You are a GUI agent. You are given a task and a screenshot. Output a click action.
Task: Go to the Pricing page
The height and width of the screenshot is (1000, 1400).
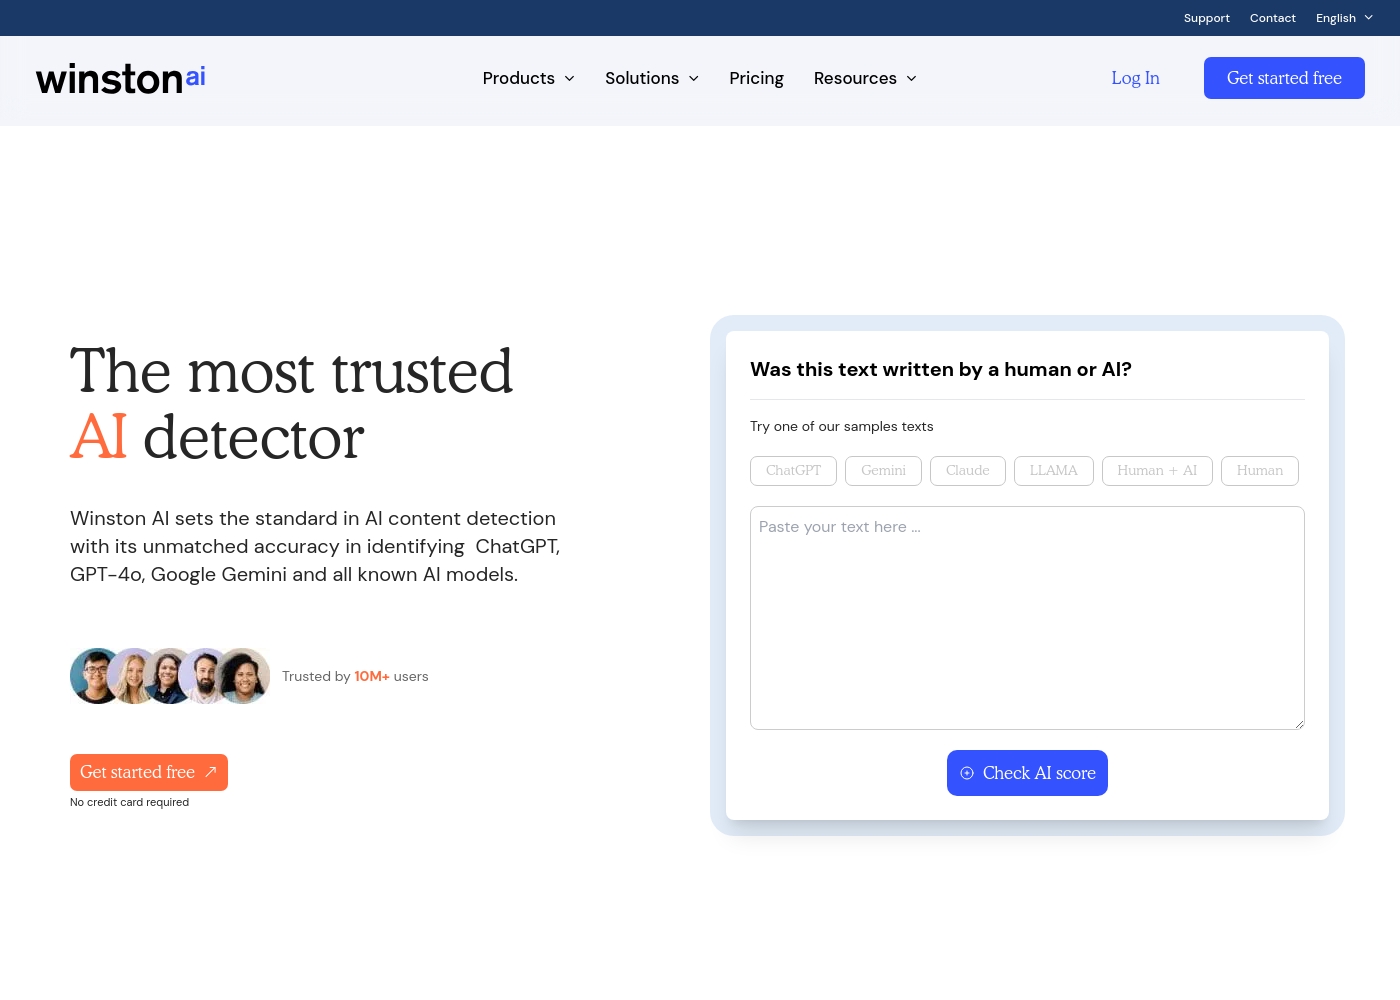(x=756, y=78)
